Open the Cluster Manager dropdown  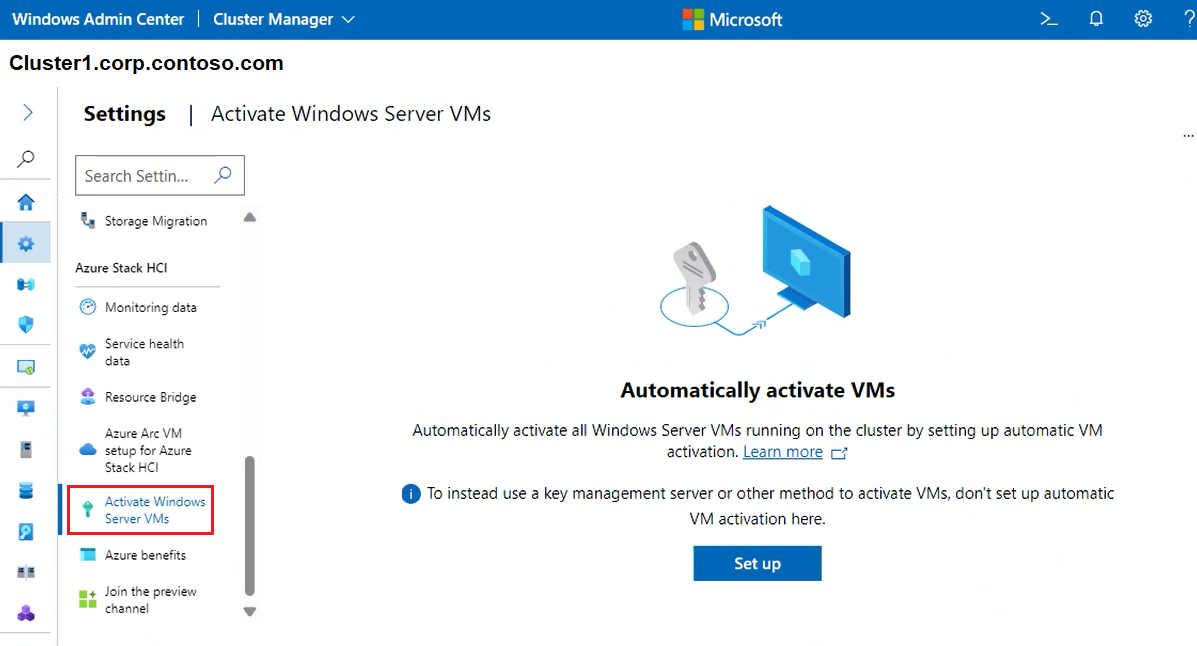[283, 18]
